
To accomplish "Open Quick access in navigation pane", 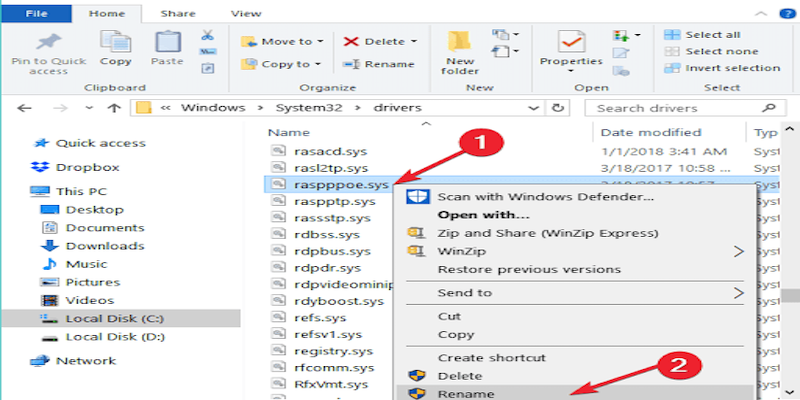I will click(101, 143).
